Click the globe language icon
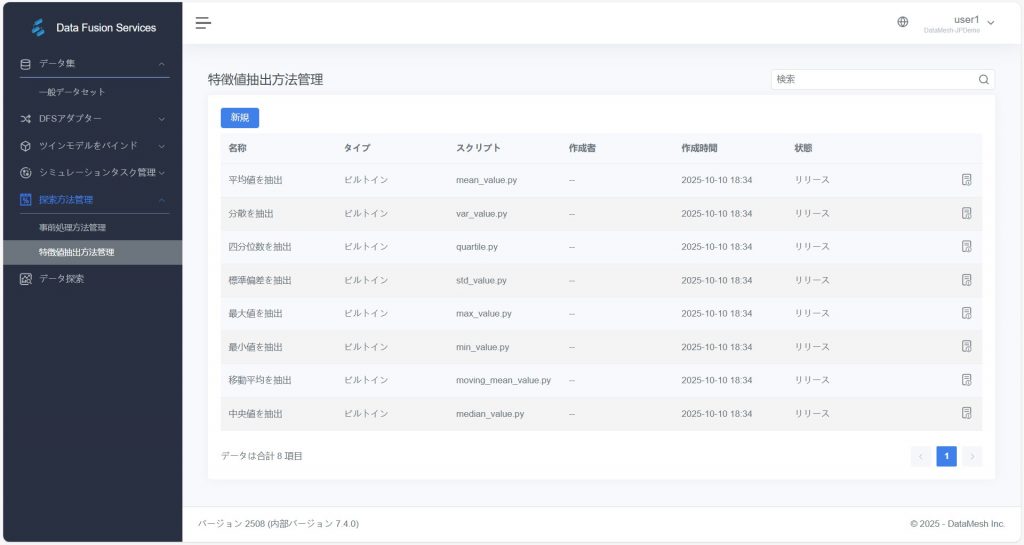 point(903,22)
